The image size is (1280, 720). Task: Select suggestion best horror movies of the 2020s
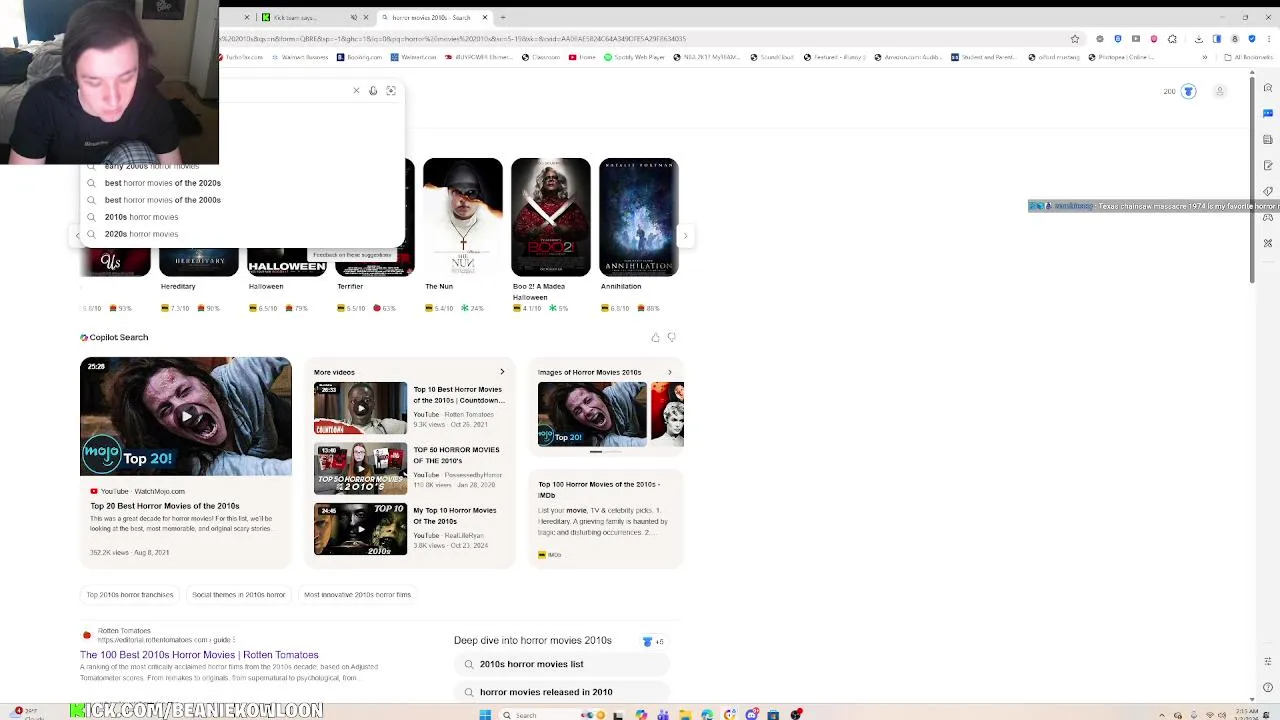pos(242,183)
